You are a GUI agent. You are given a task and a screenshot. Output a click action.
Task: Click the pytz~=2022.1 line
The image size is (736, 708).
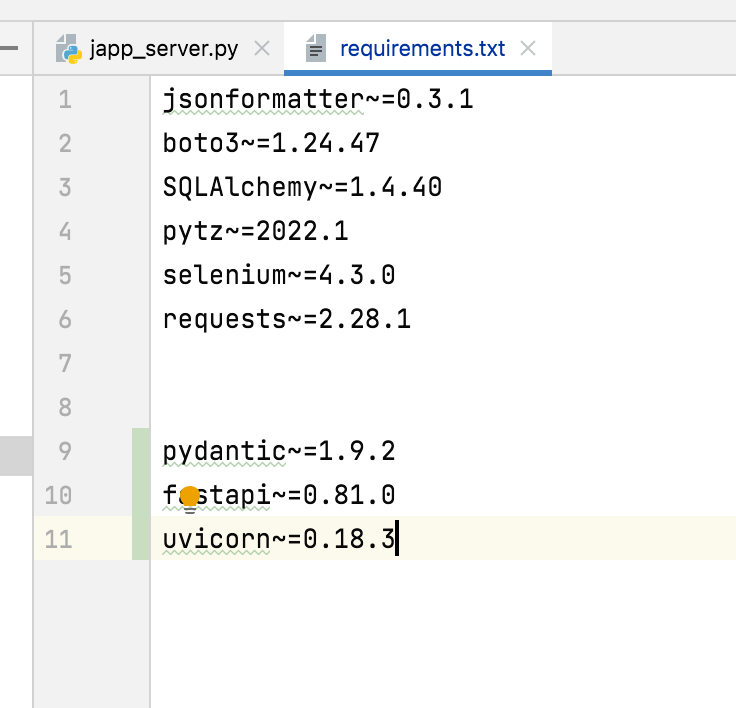[255, 231]
